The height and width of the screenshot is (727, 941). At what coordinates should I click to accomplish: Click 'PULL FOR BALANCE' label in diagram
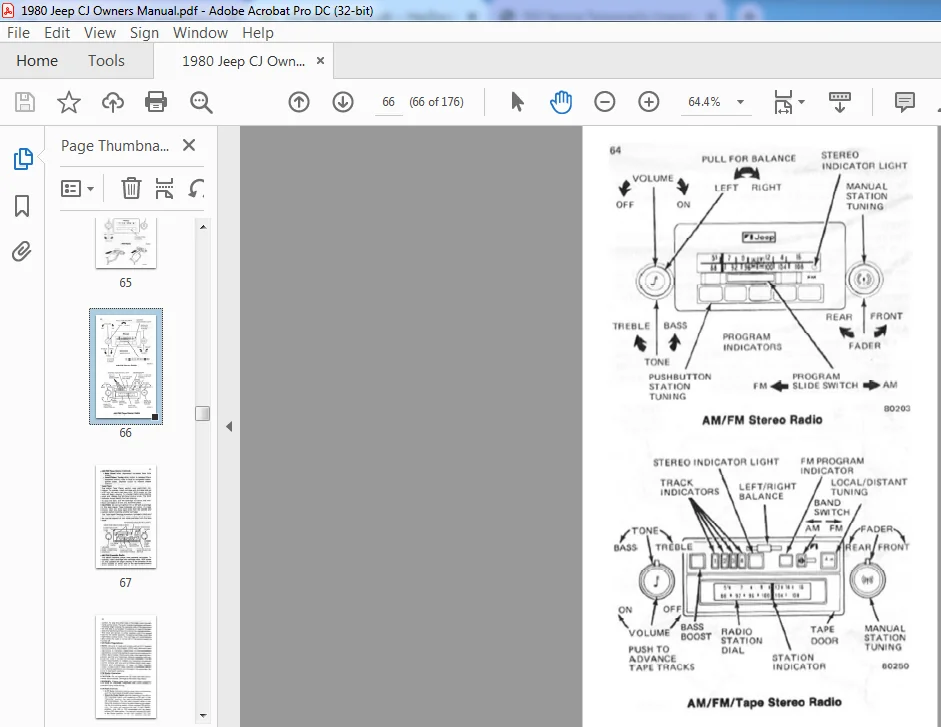(x=748, y=158)
